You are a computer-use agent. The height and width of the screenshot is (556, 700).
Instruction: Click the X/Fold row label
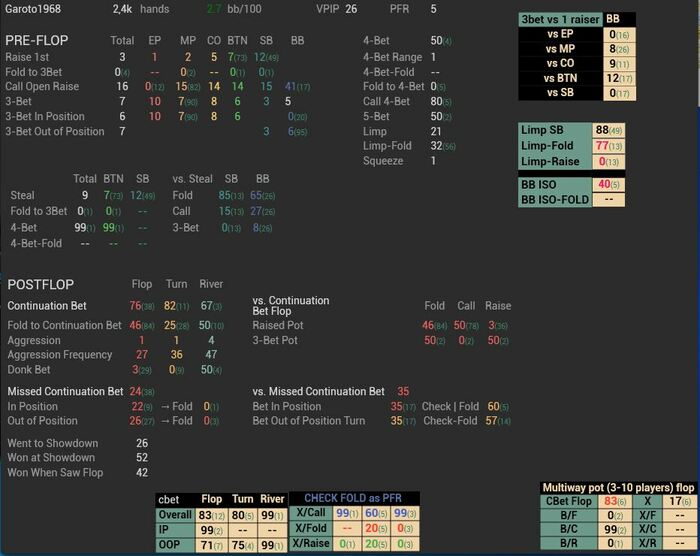(310, 528)
